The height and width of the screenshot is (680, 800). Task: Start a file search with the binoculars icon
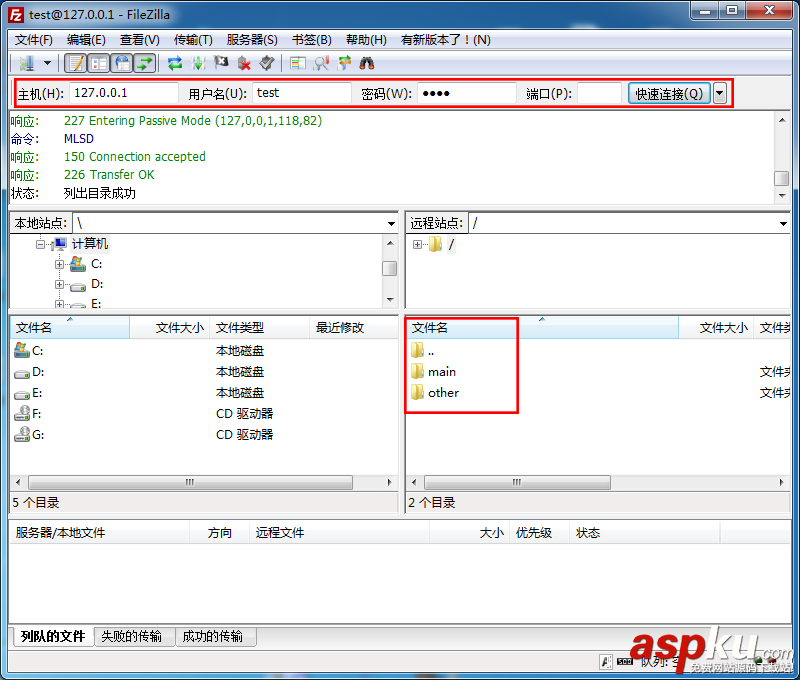367,62
